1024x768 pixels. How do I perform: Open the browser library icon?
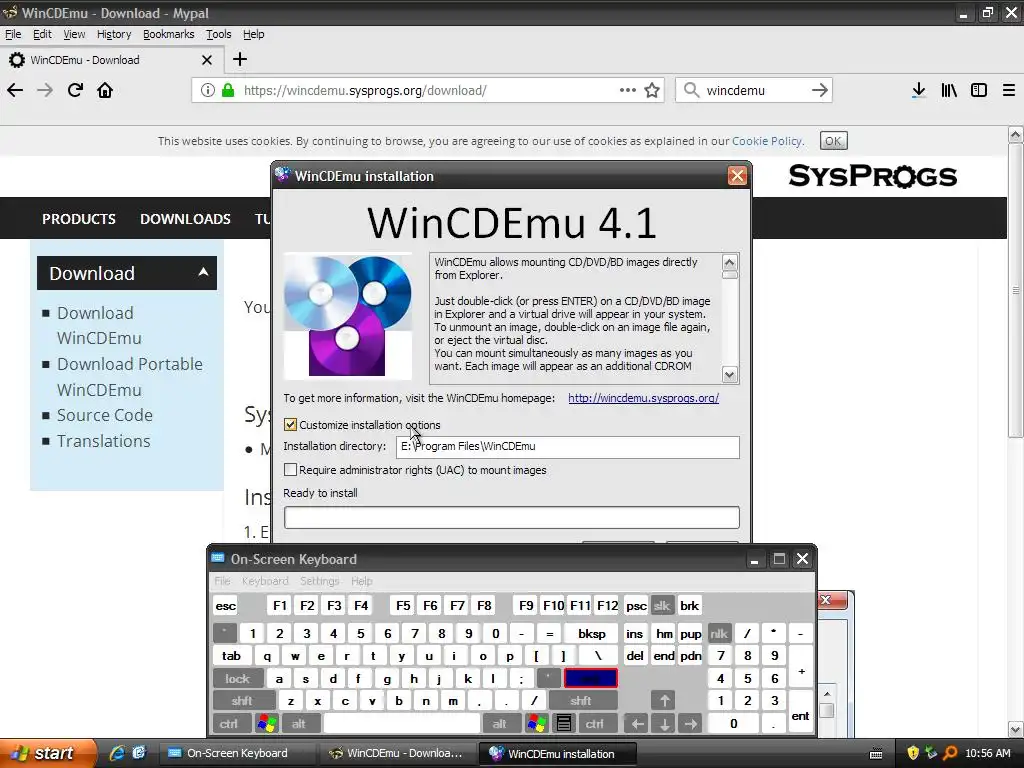[949, 90]
